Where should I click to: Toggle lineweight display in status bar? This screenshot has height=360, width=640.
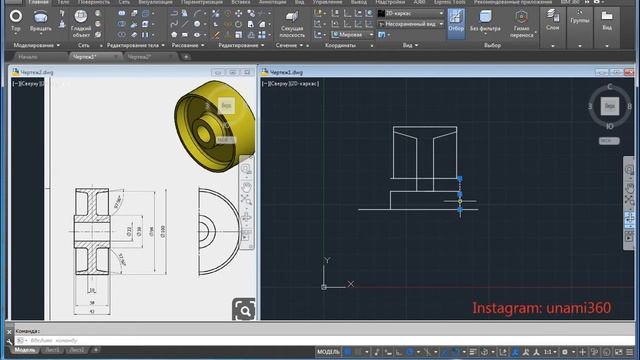473,352
